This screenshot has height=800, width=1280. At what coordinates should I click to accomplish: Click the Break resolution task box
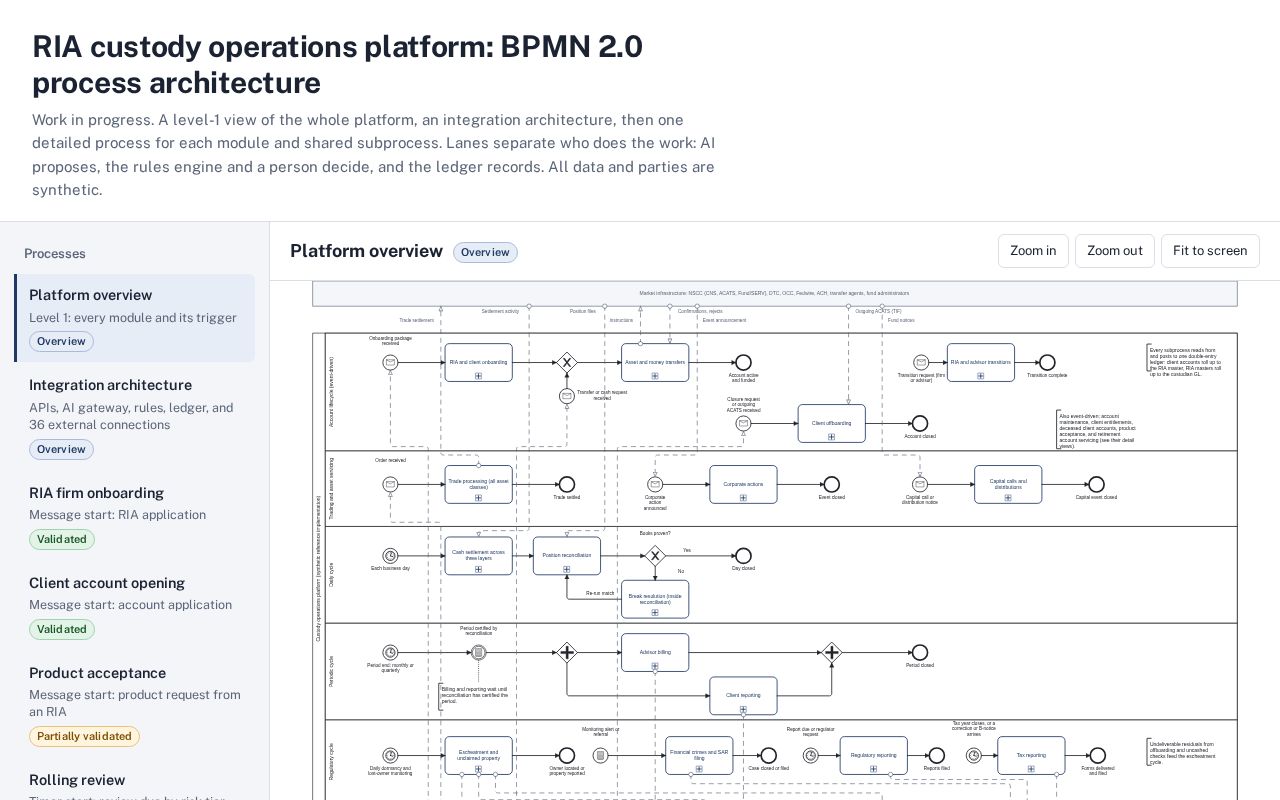pyautogui.click(x=655, y=599)
